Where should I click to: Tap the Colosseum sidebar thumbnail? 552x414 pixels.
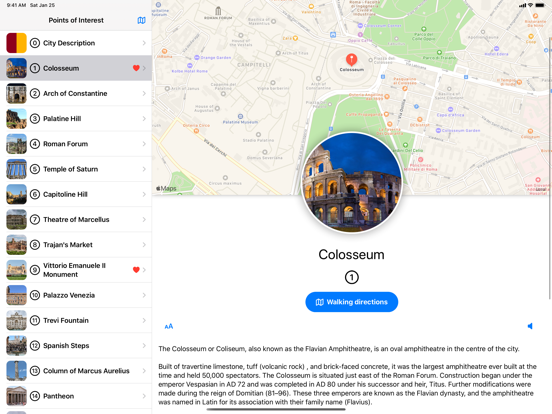[x=17, y=68]
